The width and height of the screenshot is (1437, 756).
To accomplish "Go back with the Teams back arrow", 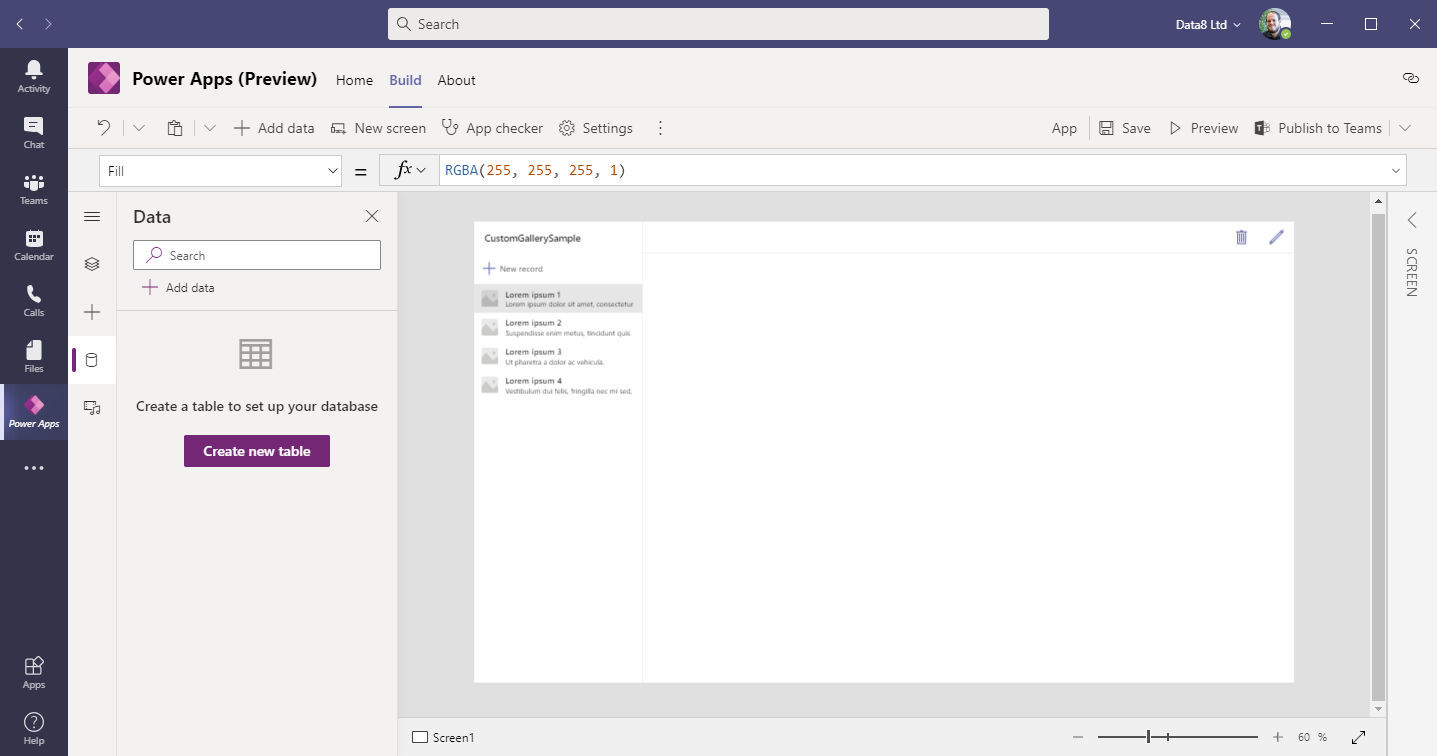I will coord(20,24).
